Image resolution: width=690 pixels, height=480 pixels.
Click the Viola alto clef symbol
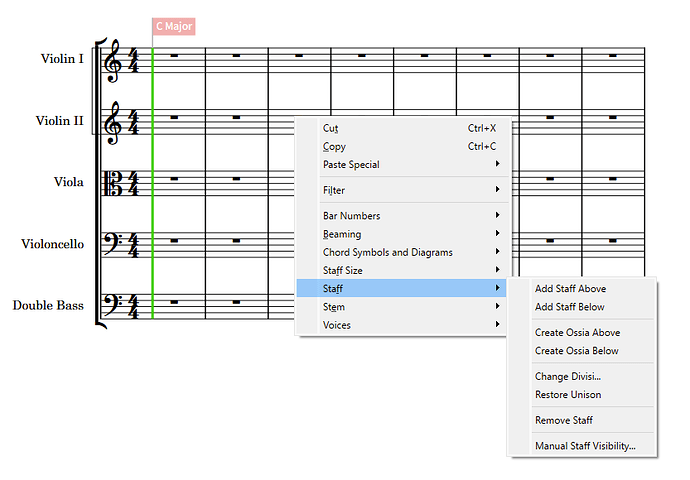[x=113, y=183]
